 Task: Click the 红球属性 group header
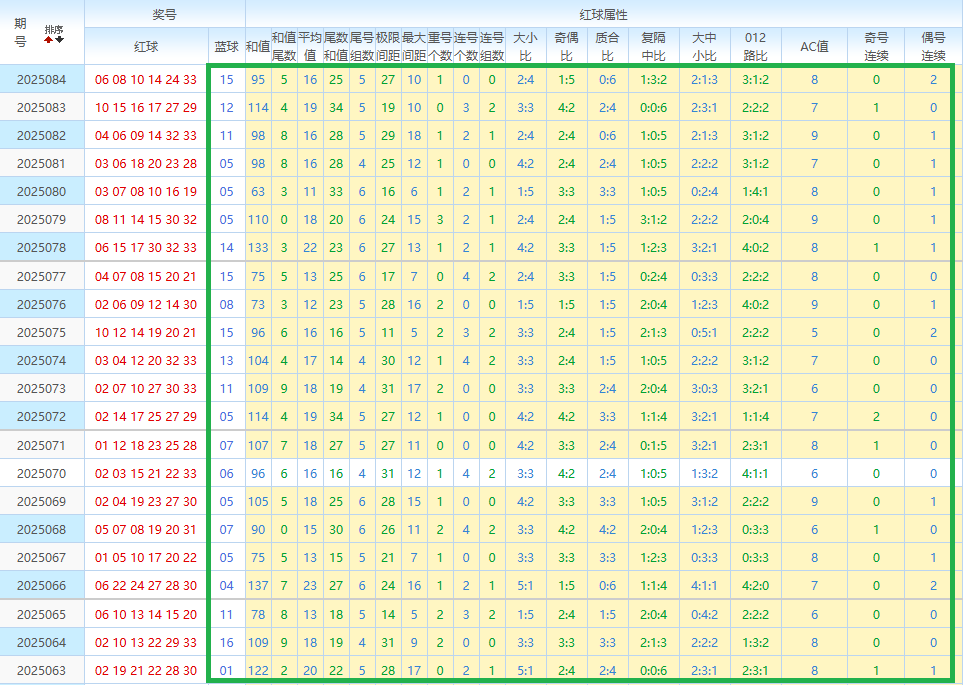[604, 14]
